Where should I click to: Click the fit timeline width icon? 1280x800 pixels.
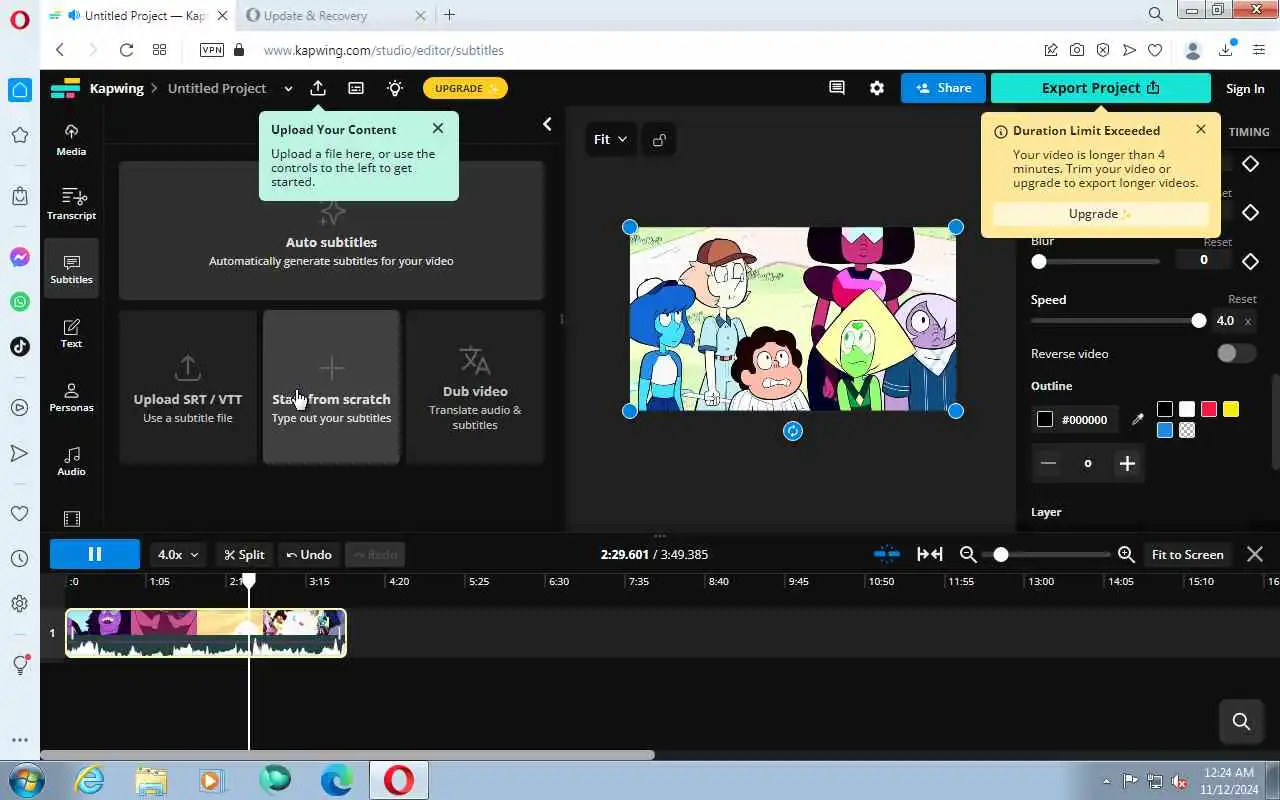pos(930,554)
